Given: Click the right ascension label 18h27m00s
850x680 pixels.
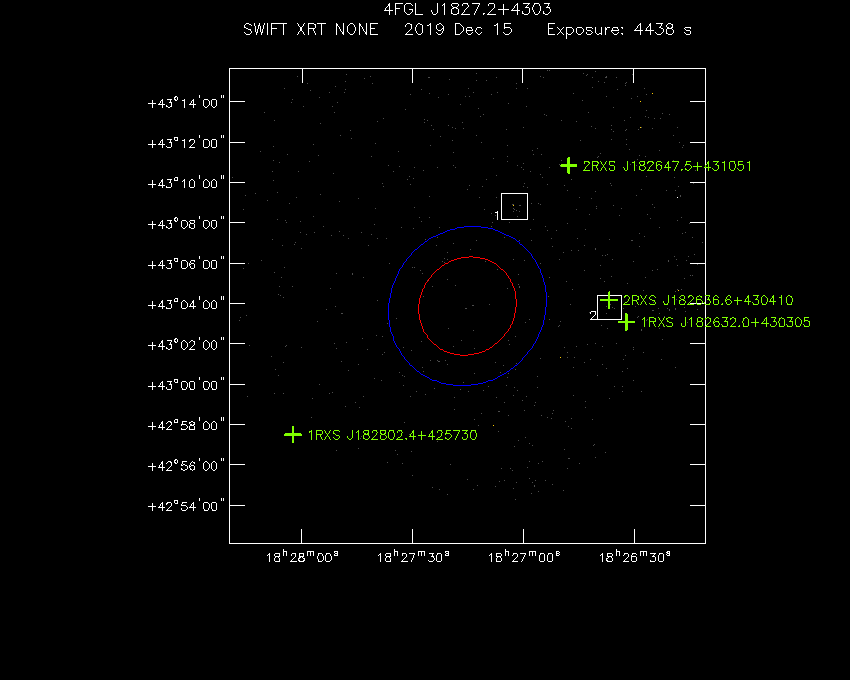Looking at the screenshot, I should pyautogui.click(x=524, y=557).
